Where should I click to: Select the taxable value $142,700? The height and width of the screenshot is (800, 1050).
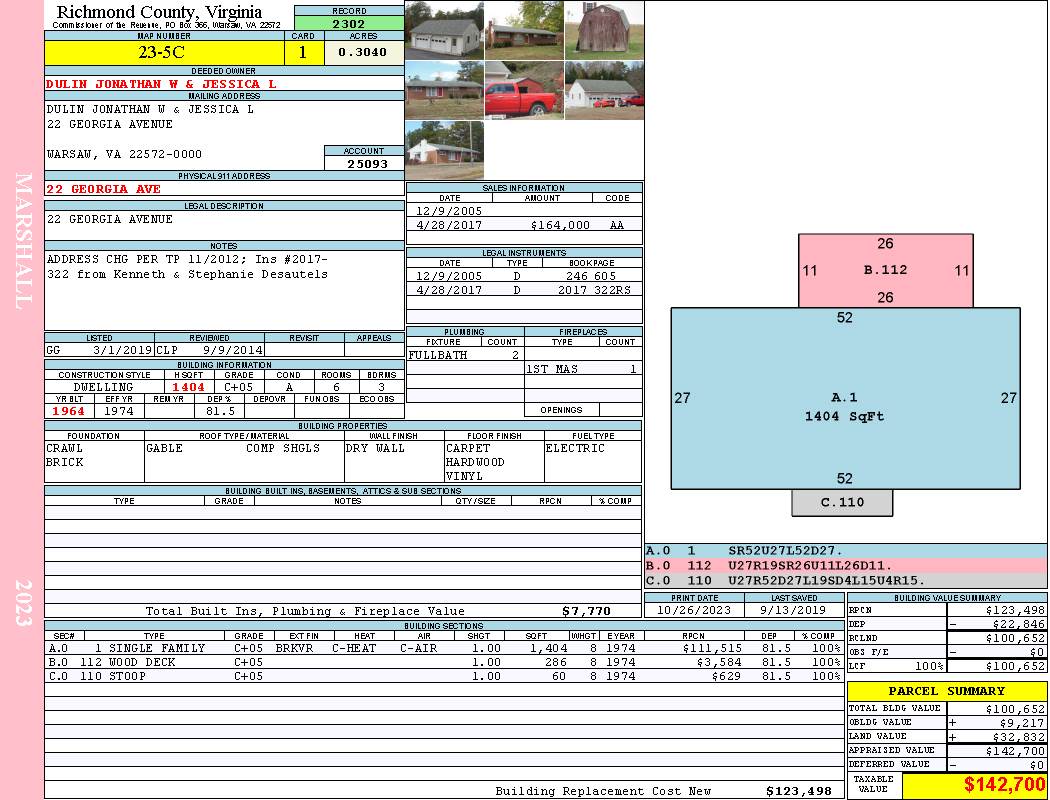[1004, 784]
